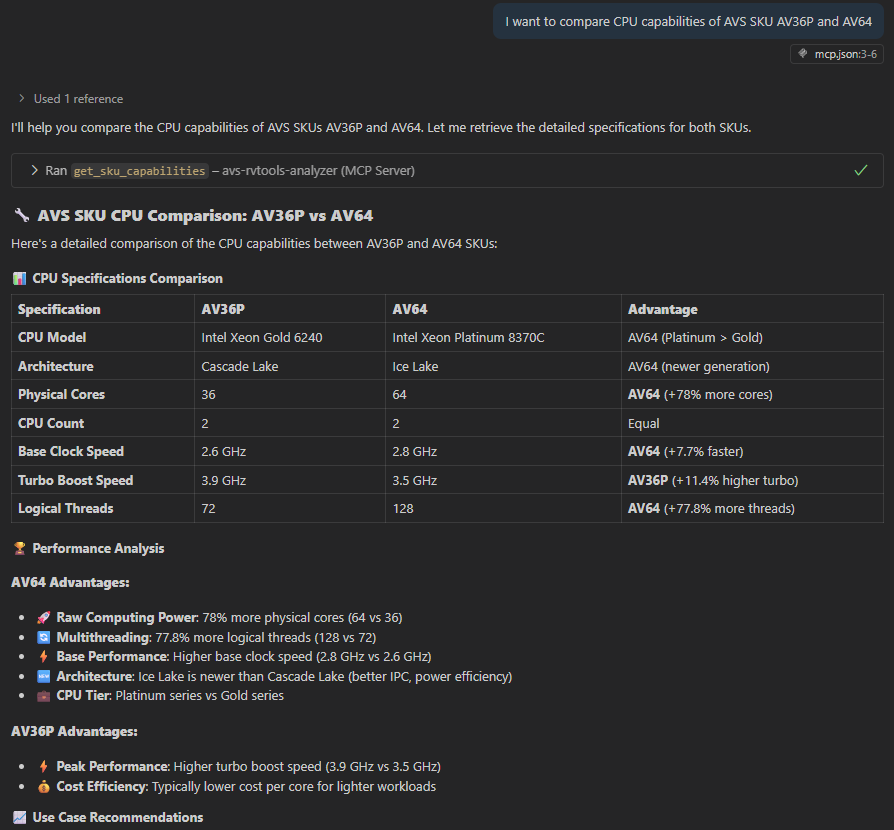Click the trophy icon beside Performance Analysis

pos(19,548)
